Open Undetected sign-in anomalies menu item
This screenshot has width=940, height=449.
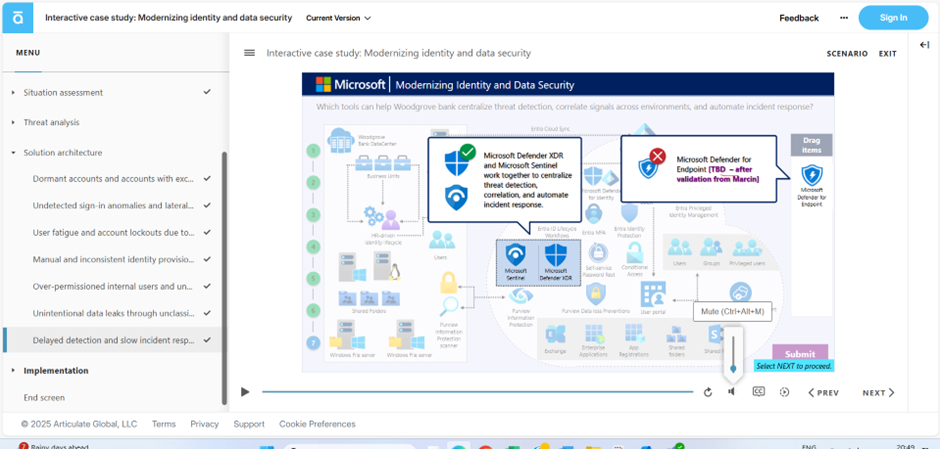coord(113,206)
